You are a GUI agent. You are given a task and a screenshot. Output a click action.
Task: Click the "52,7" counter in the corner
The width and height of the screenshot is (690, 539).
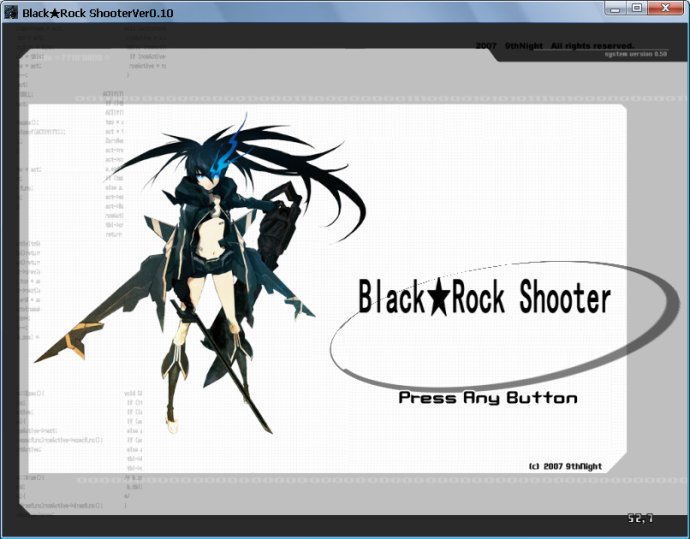(x=640, y=519)
